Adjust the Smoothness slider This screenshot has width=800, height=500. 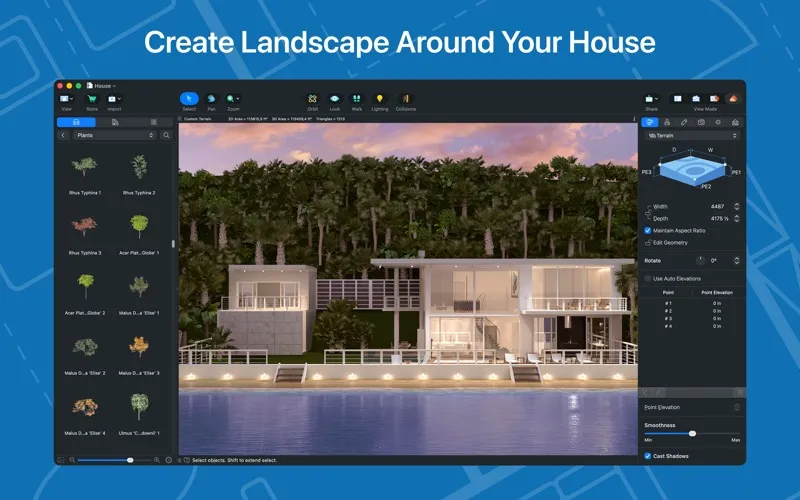pyautogui.click(x=692, y=434)
